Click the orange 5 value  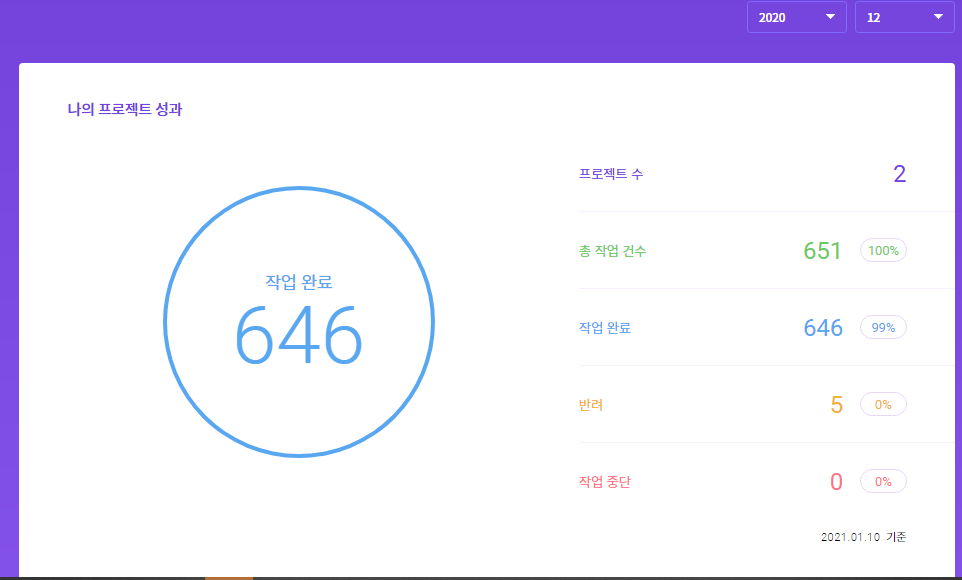837,405
